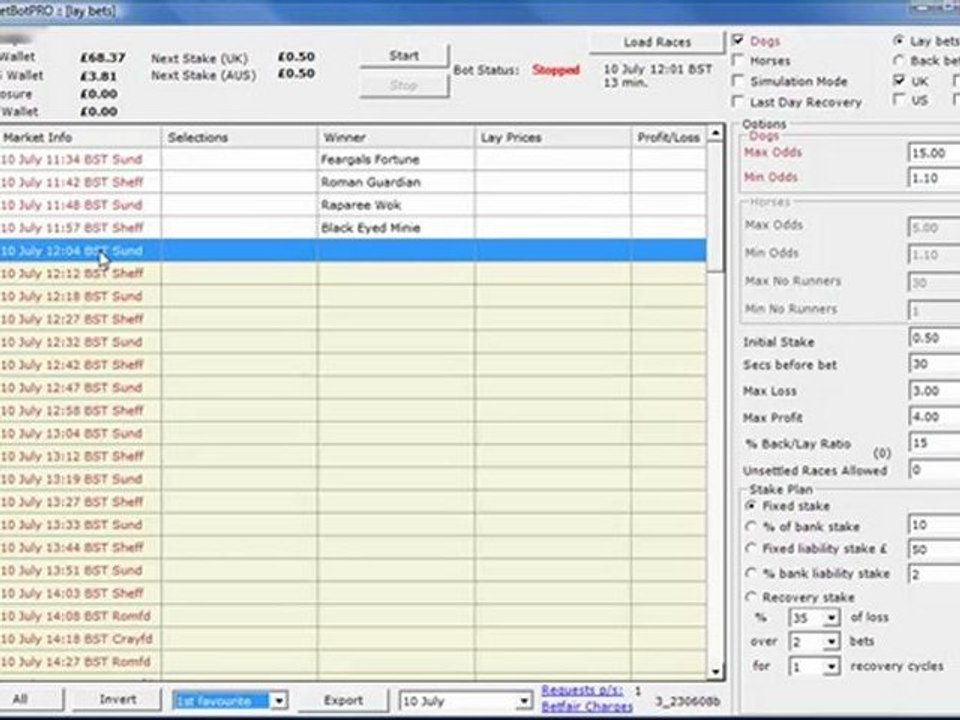Edit % bank liability stake value field
Image resolution: width=960 pixels, height=720 pixels.
934,574
